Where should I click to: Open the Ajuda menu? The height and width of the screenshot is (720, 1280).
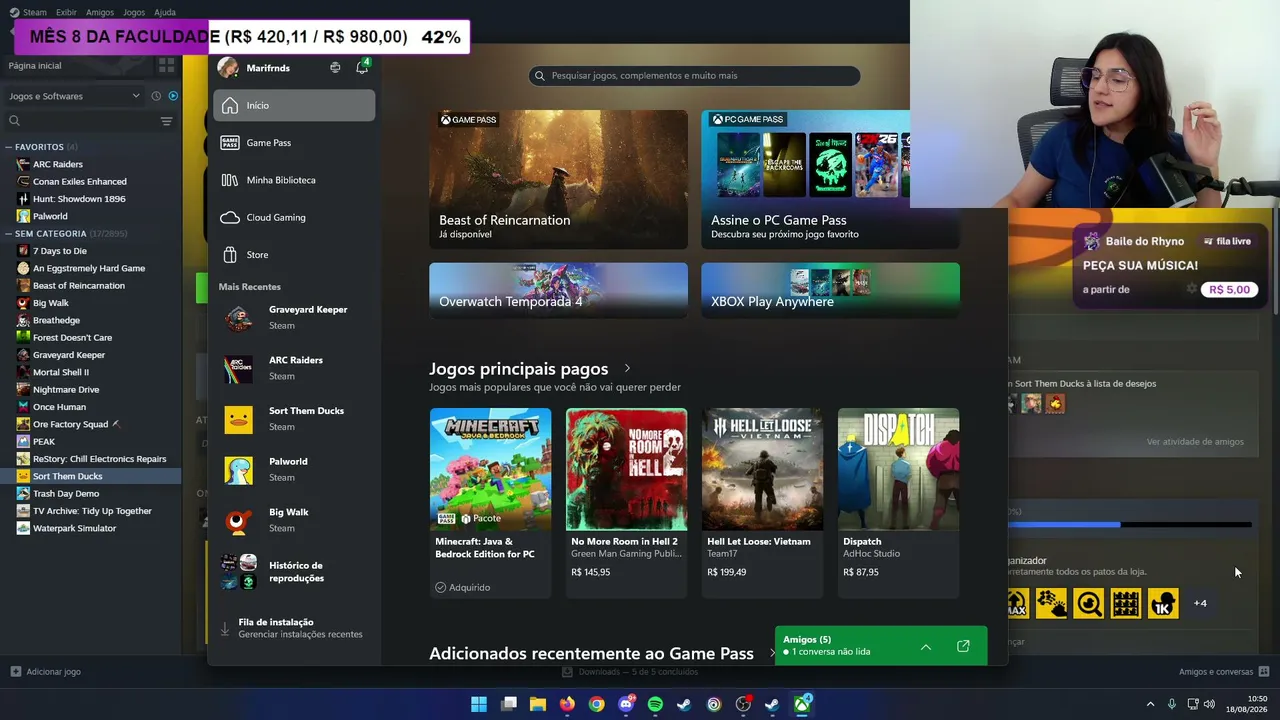165,12
